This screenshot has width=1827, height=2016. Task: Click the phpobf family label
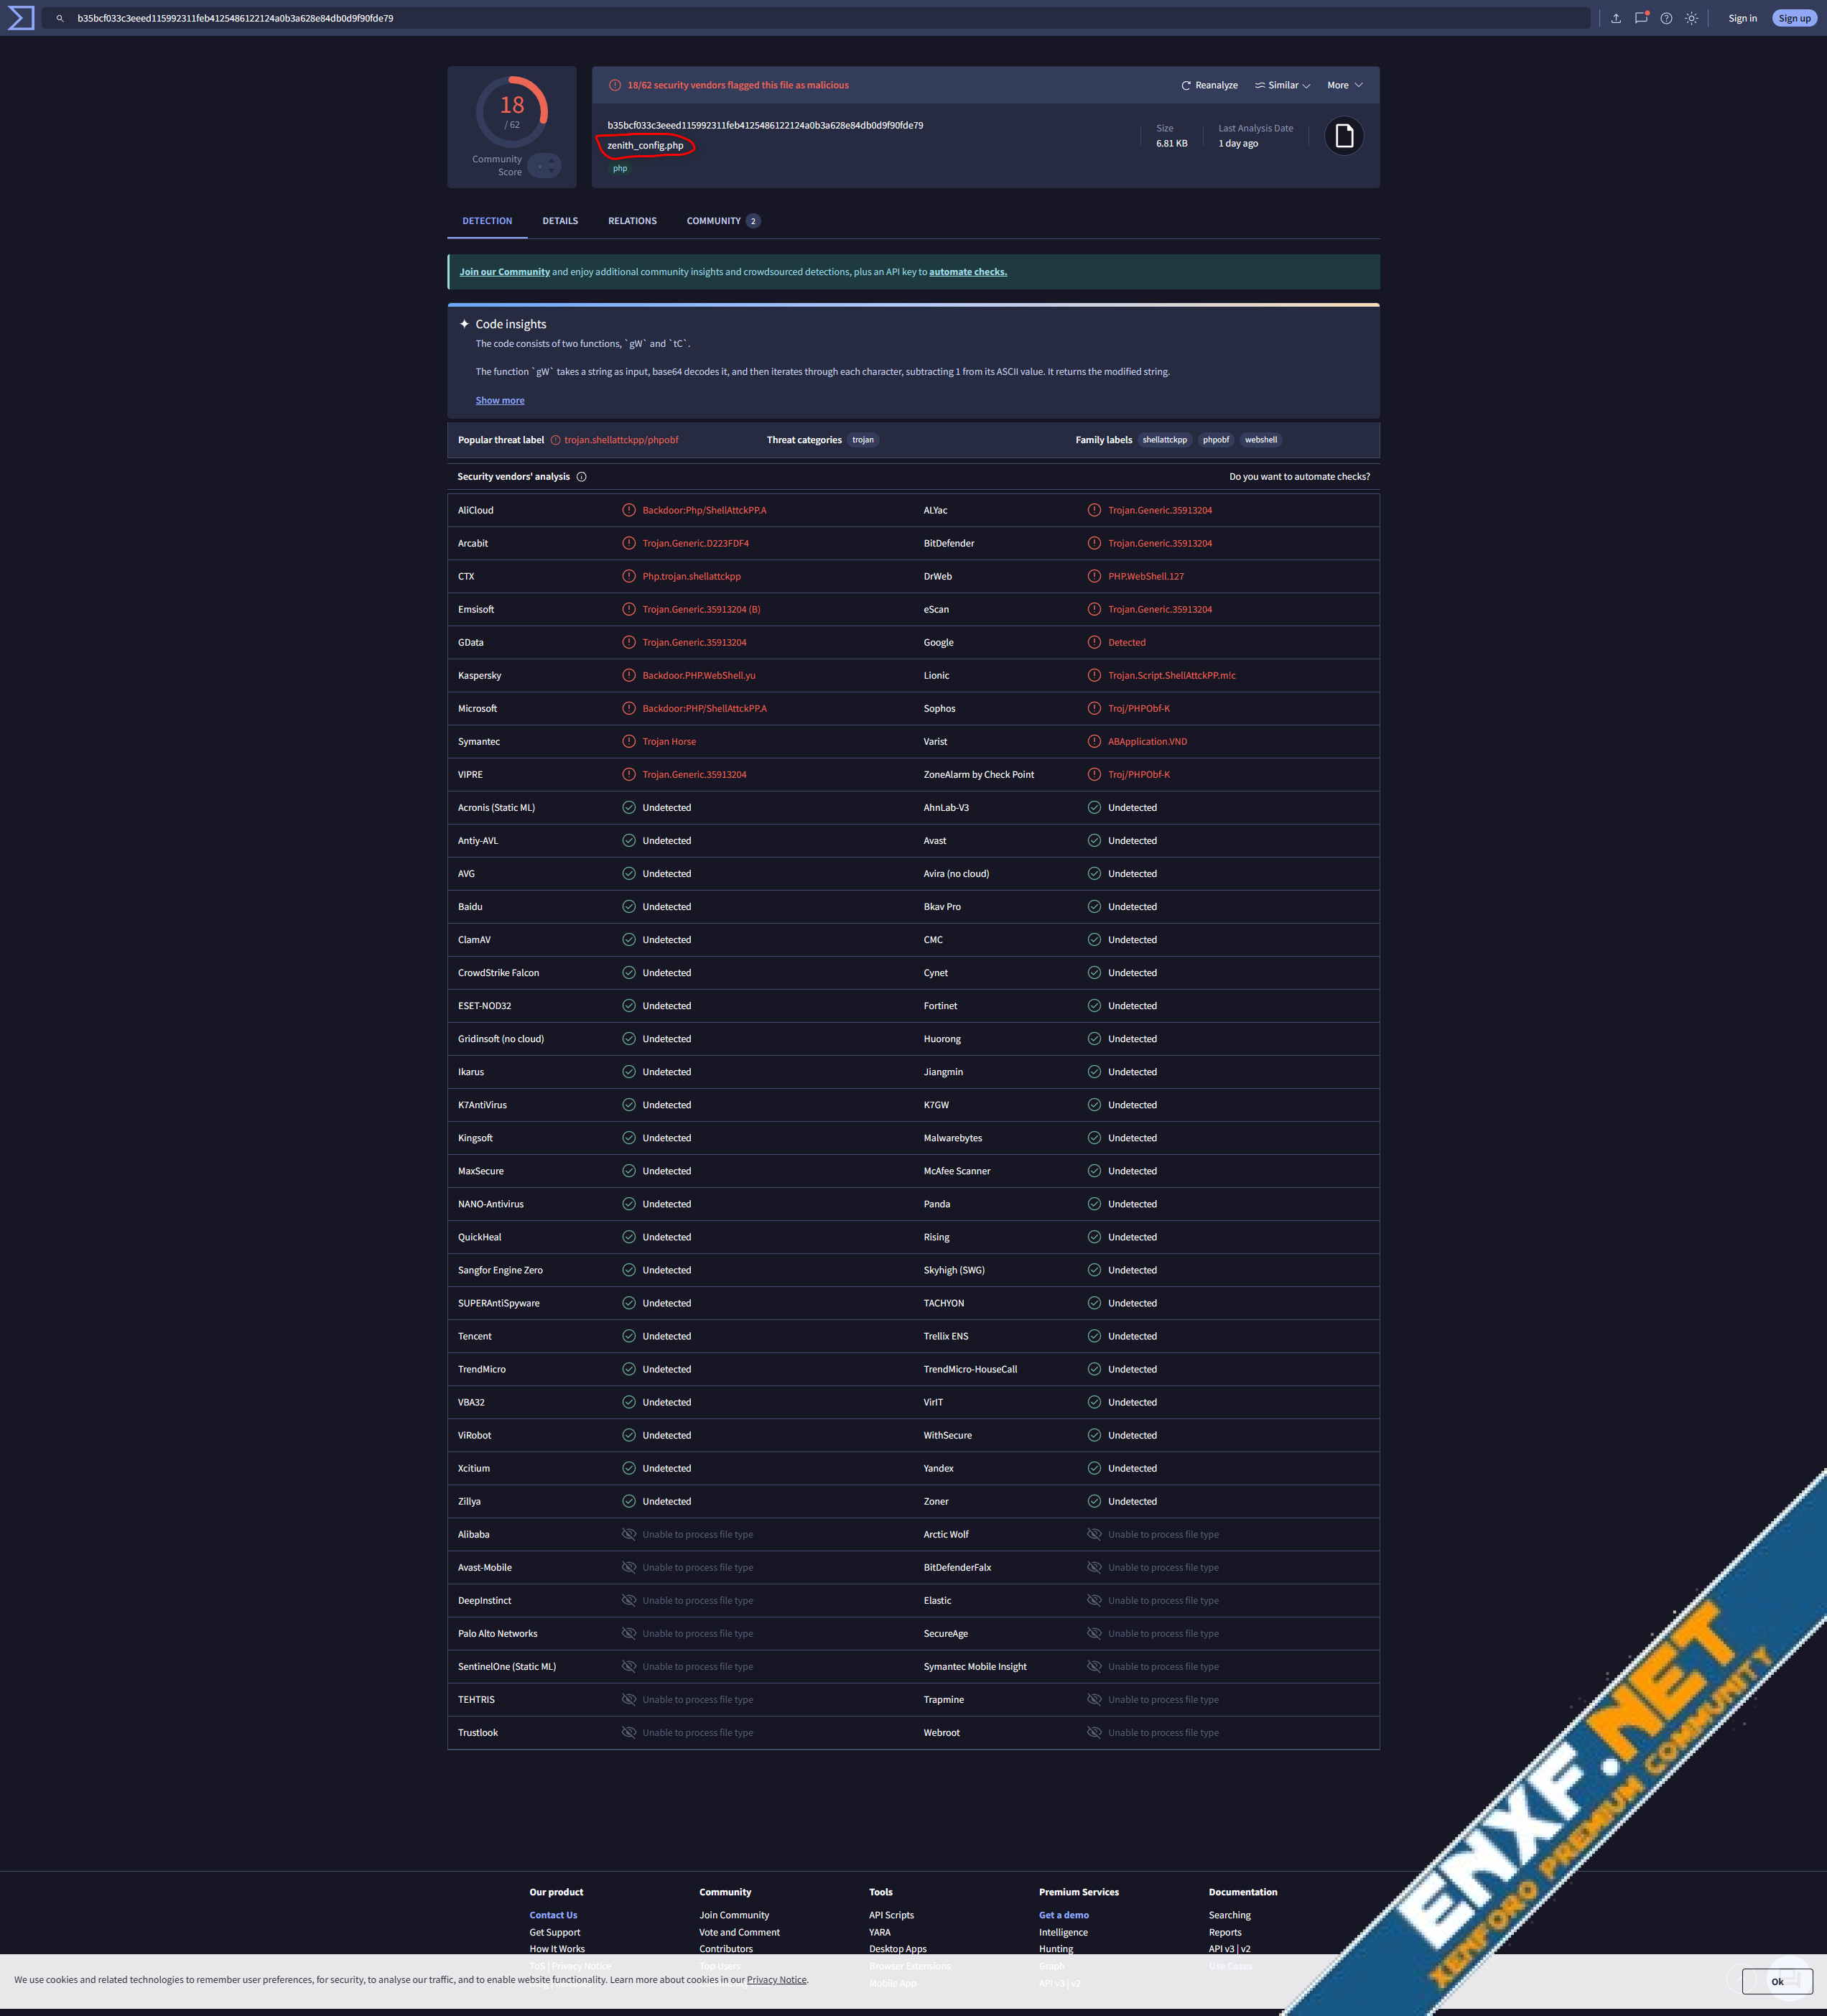[x=1216, y=440]
